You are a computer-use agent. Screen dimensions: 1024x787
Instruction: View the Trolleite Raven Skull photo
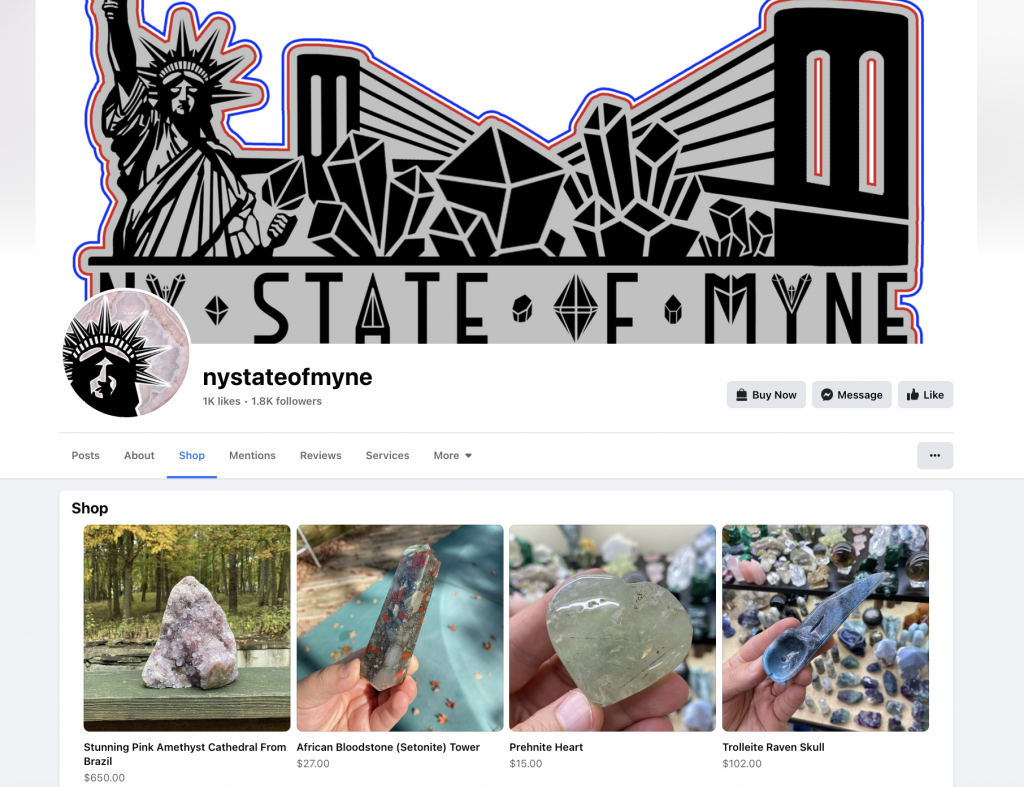tap(825, 628)
